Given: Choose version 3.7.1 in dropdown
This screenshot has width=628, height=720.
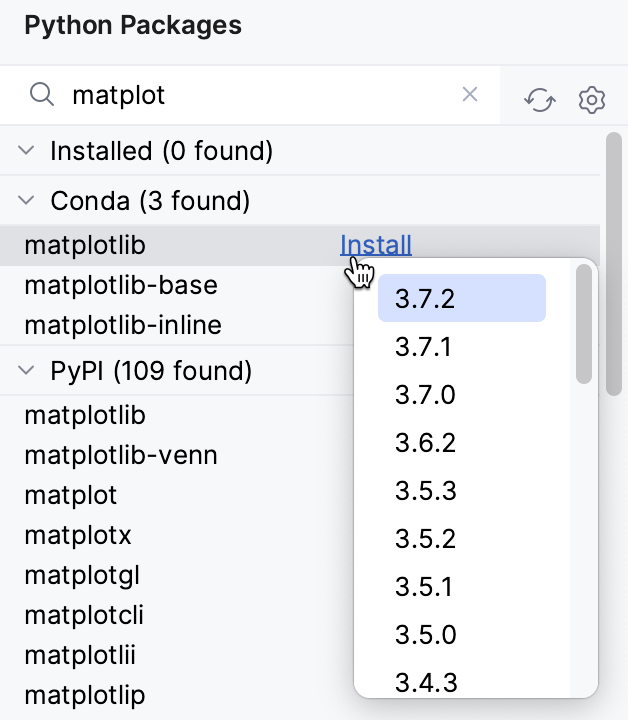Looking at the screenshot, I should click(424, 347).
